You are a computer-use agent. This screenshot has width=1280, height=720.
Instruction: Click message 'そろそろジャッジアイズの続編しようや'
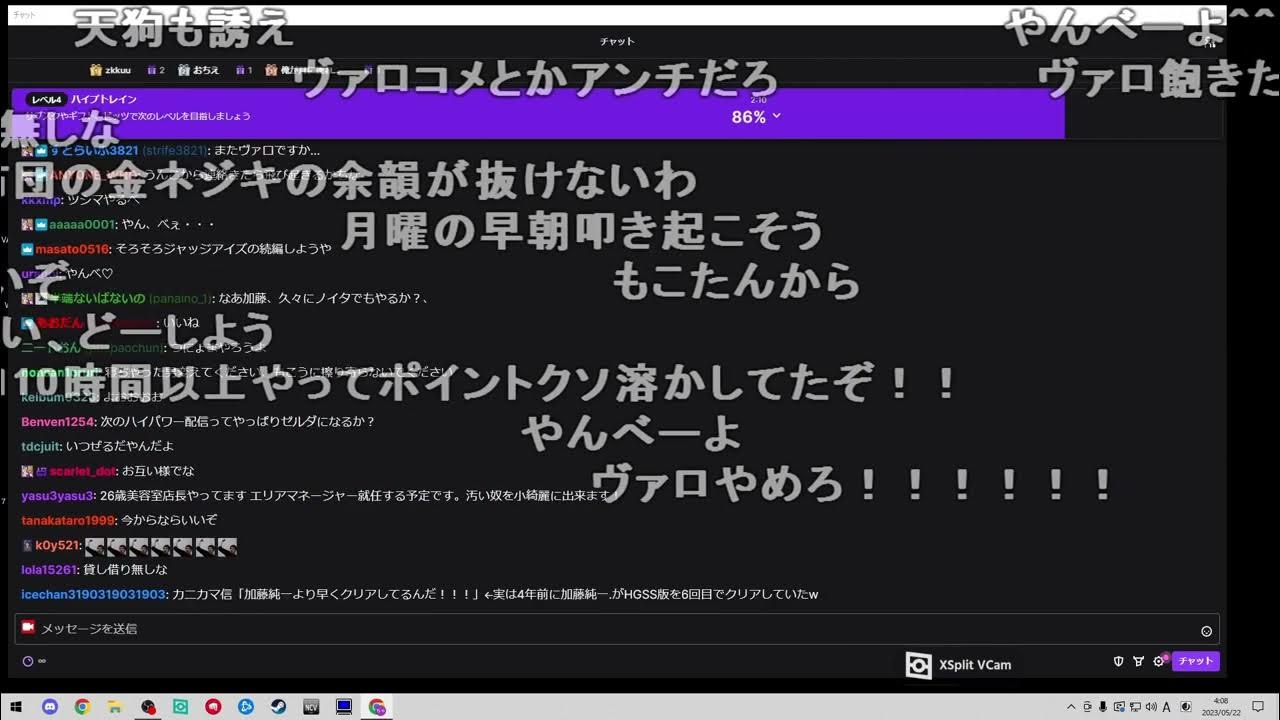[223, 248]
